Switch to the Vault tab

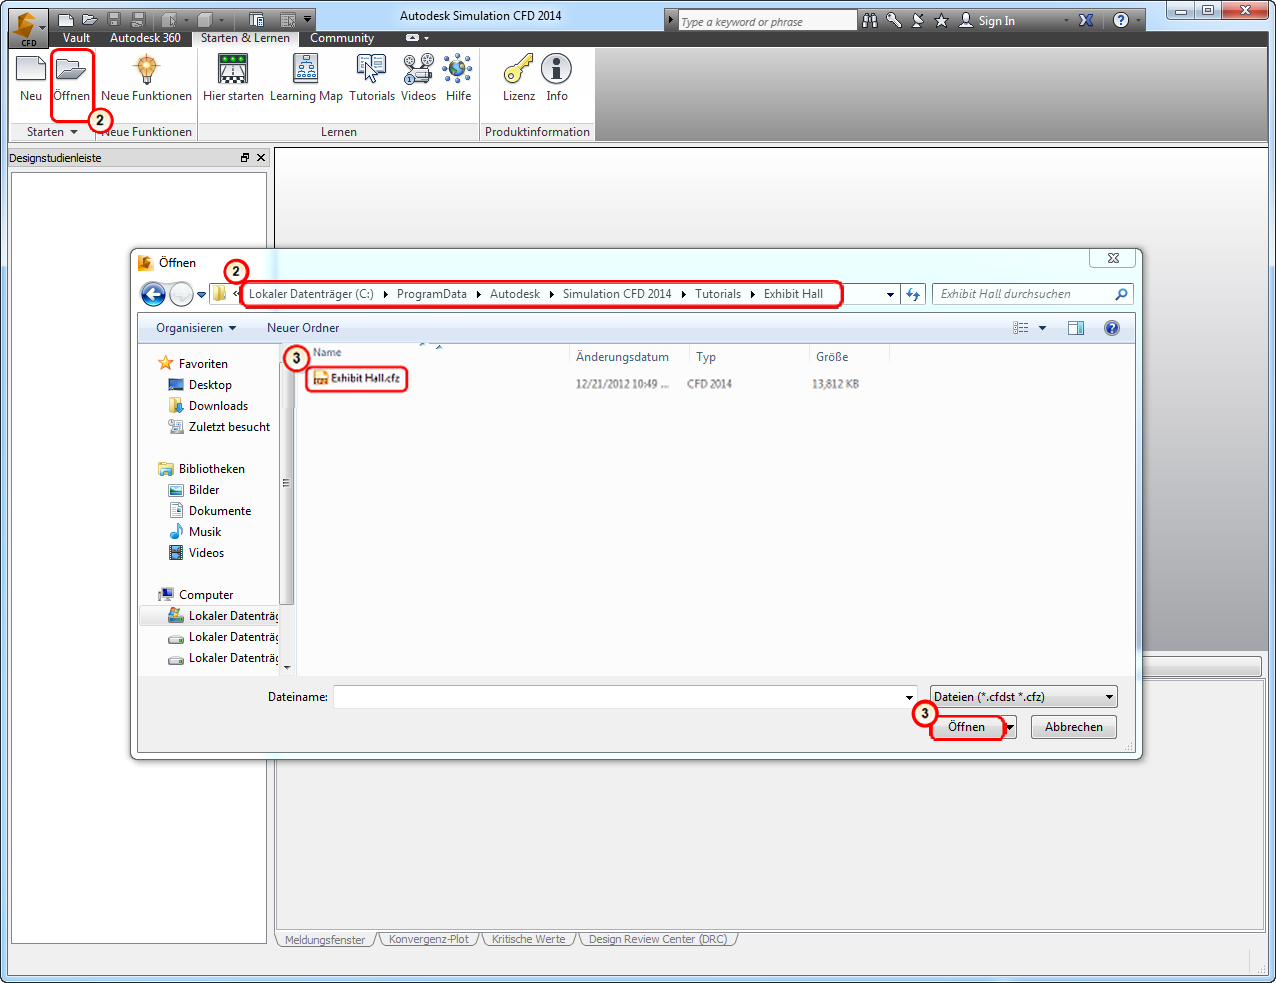coord(76,38)
